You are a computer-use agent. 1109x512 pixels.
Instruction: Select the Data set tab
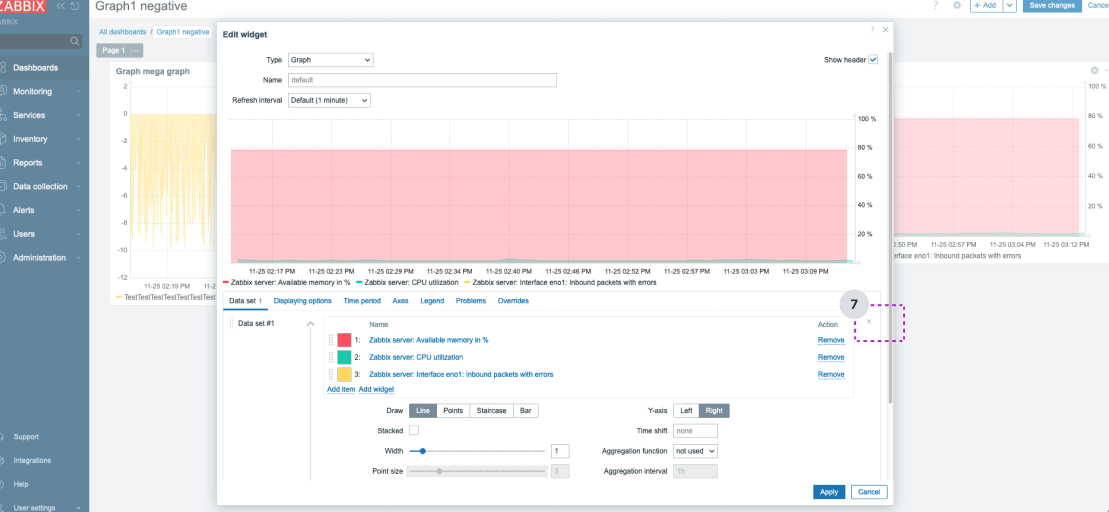246,301
